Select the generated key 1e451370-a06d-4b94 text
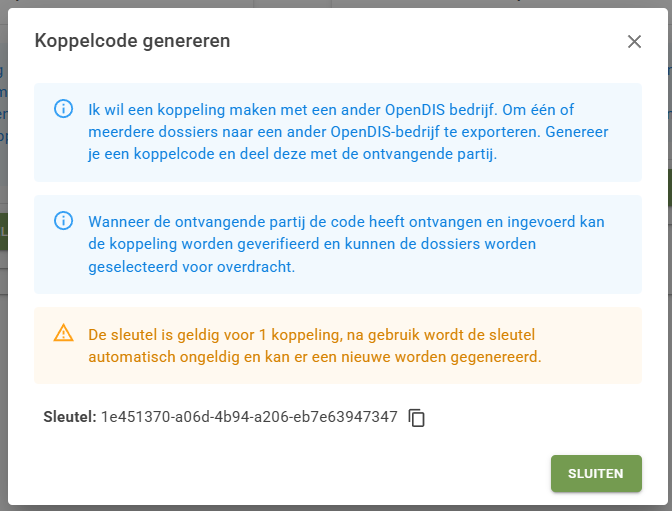This screenshot has height=511, width=672. tap(249, 417)
